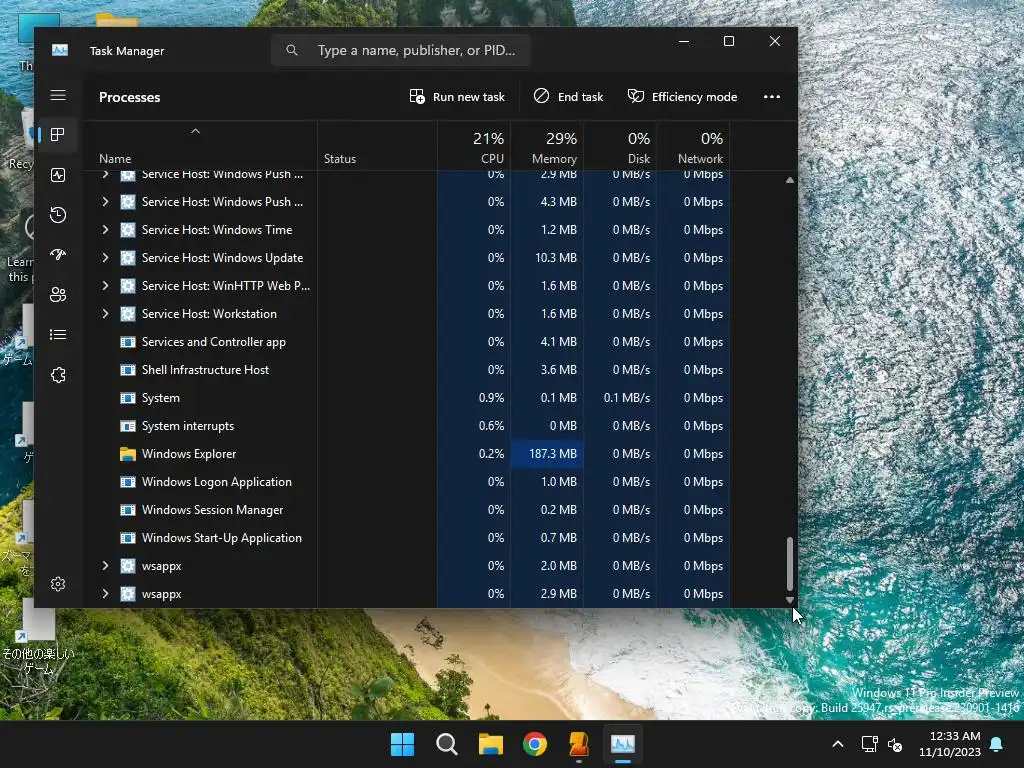Open taskbar Search
Image resolution: width=1024 pixels, height=768 pixels.
[447, 744]
